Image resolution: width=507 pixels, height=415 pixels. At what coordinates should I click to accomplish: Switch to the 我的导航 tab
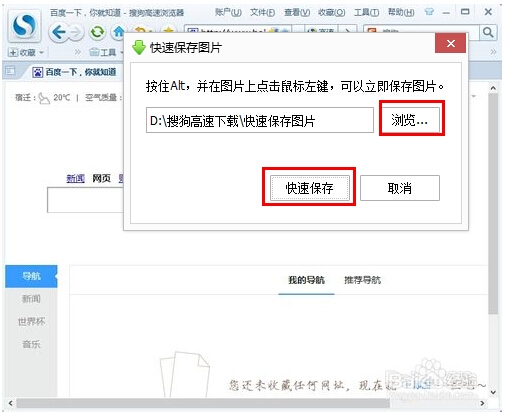[x=306, y=280]
